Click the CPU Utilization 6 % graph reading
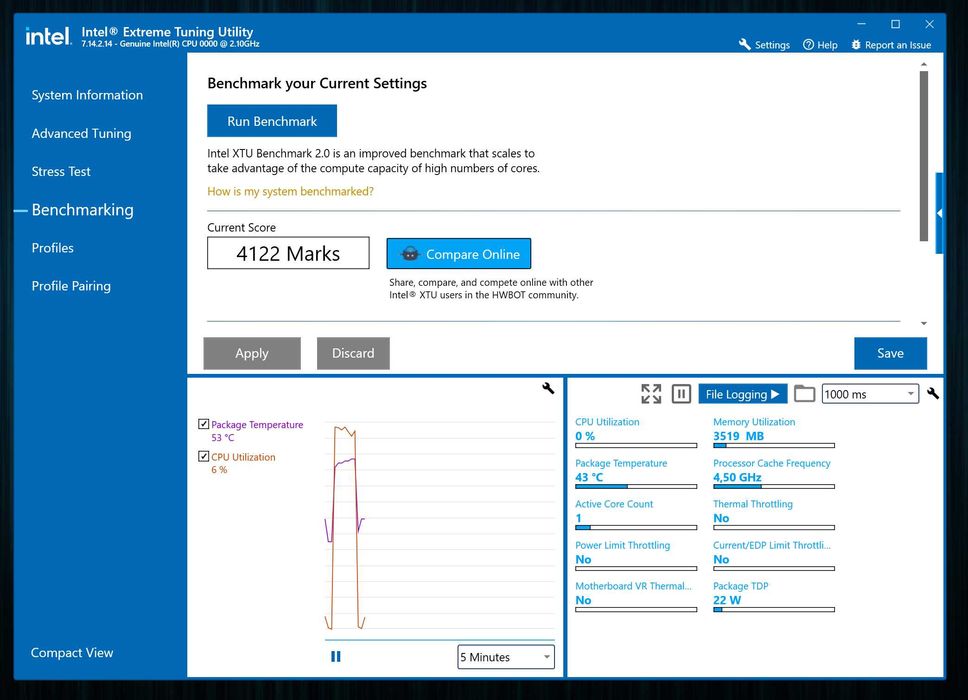Image resolution: width=968 pixels, height=700 pixels. click(x=219, y=470)
